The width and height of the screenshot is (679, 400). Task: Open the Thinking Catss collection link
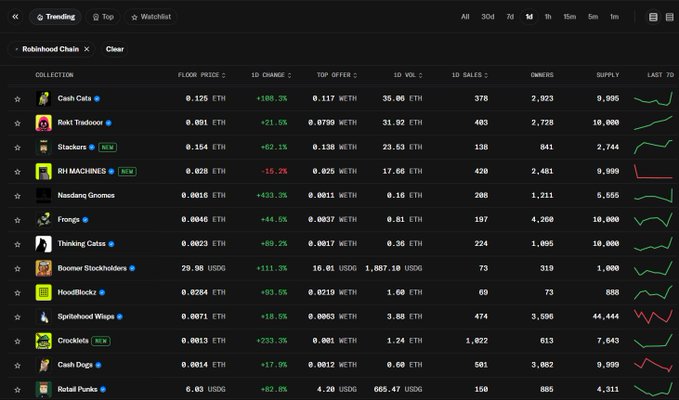[81, 244]
